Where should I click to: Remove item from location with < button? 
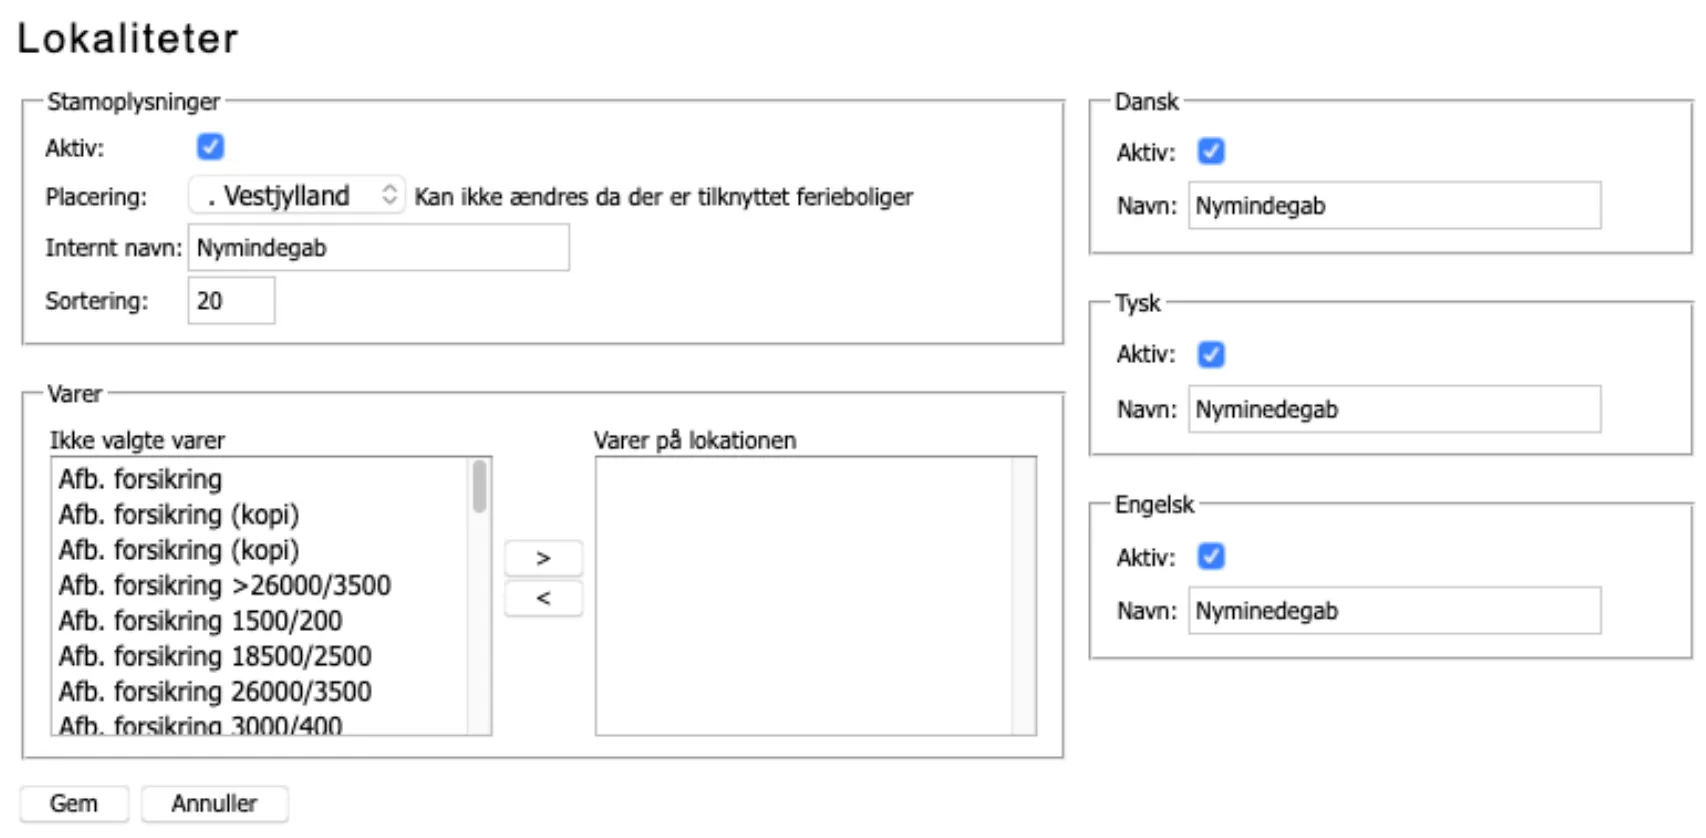(x=543, y=598)
